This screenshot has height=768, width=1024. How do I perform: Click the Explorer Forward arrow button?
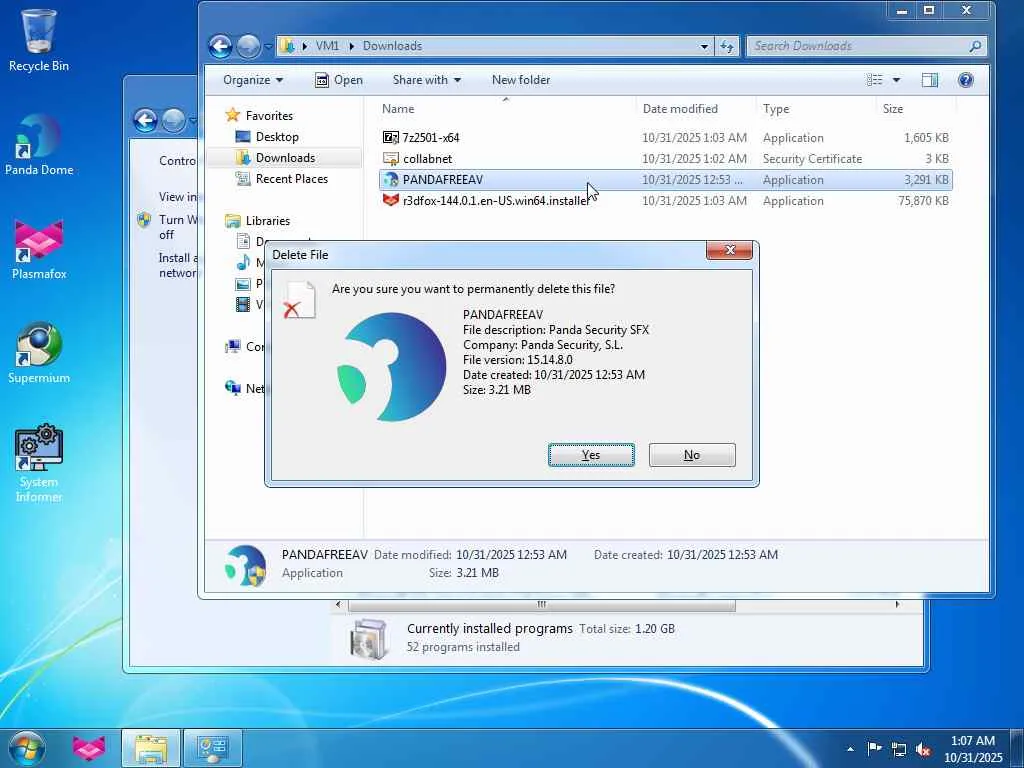[x=248, y=46]
